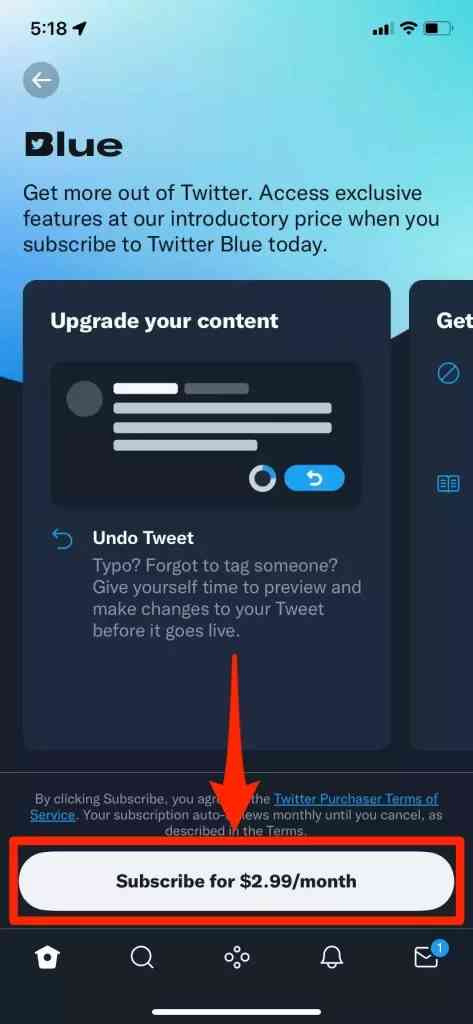This screenshot has width=473, height=1024.
Task: Tap the blue undo button in preview
Action: (x=314, y=479)
